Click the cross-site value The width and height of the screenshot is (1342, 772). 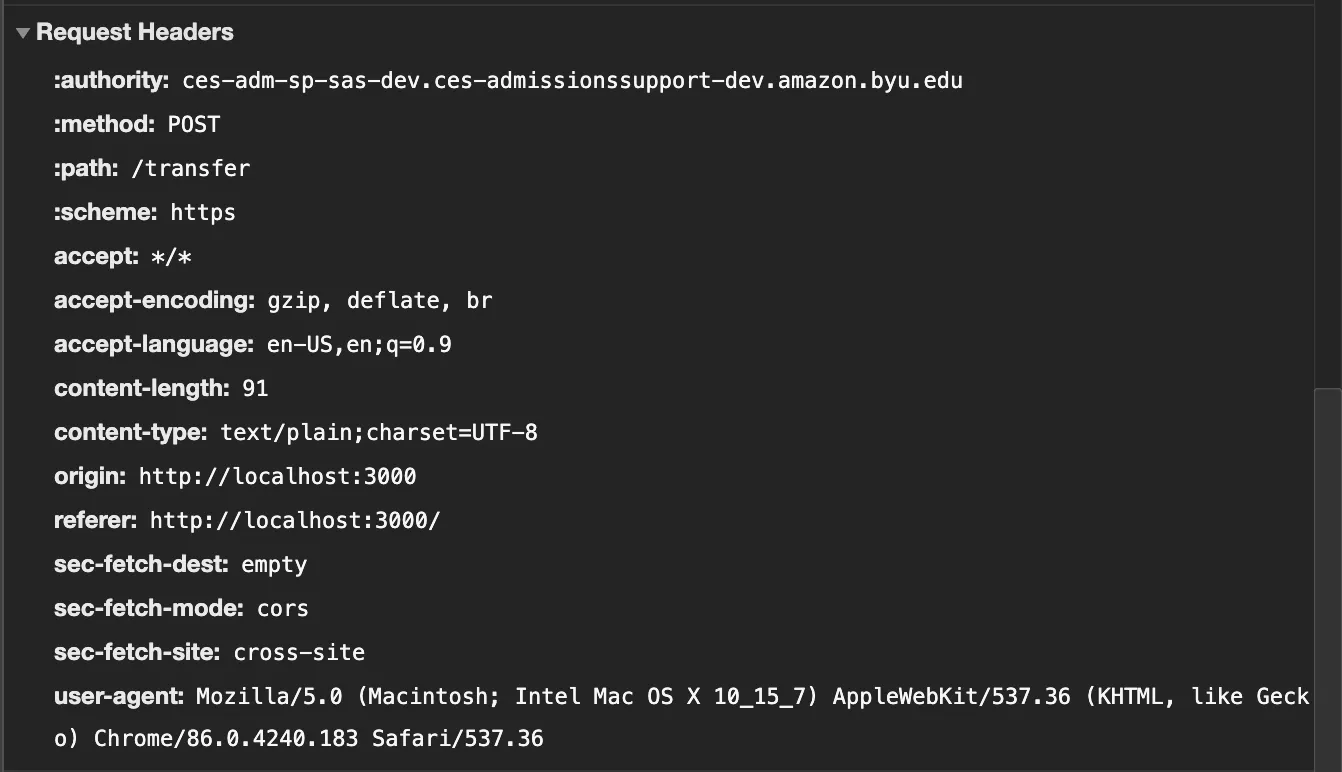(x=299, y=652)
